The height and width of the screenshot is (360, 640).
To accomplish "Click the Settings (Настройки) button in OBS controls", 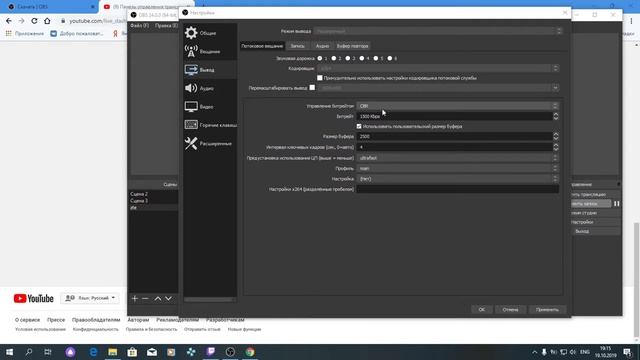I will tap(595, 222).
